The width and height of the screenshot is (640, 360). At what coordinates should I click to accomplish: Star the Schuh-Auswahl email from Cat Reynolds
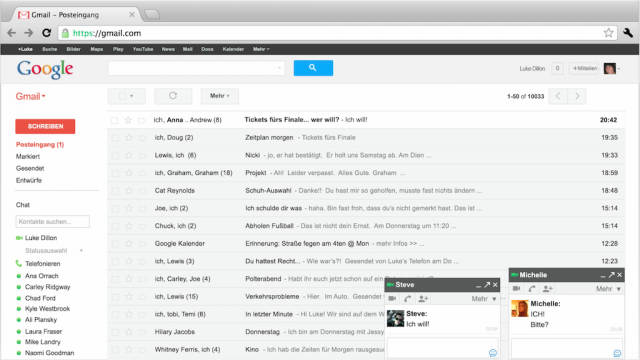(129, 191)
